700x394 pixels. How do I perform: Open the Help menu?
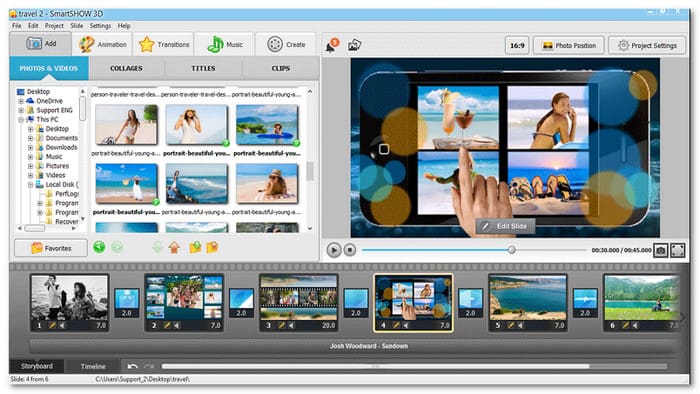pyautogui.click(x=124, y=26)
